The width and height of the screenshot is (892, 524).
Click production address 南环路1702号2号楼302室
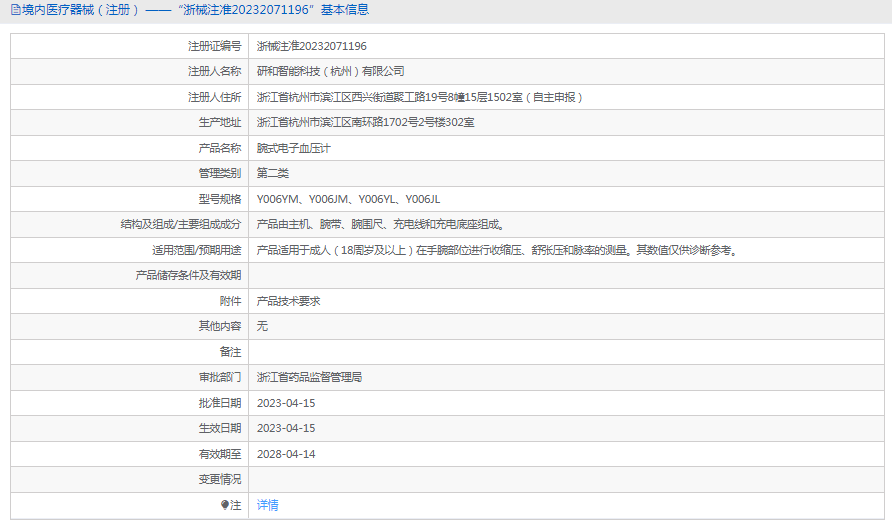[x=365, y=122]
